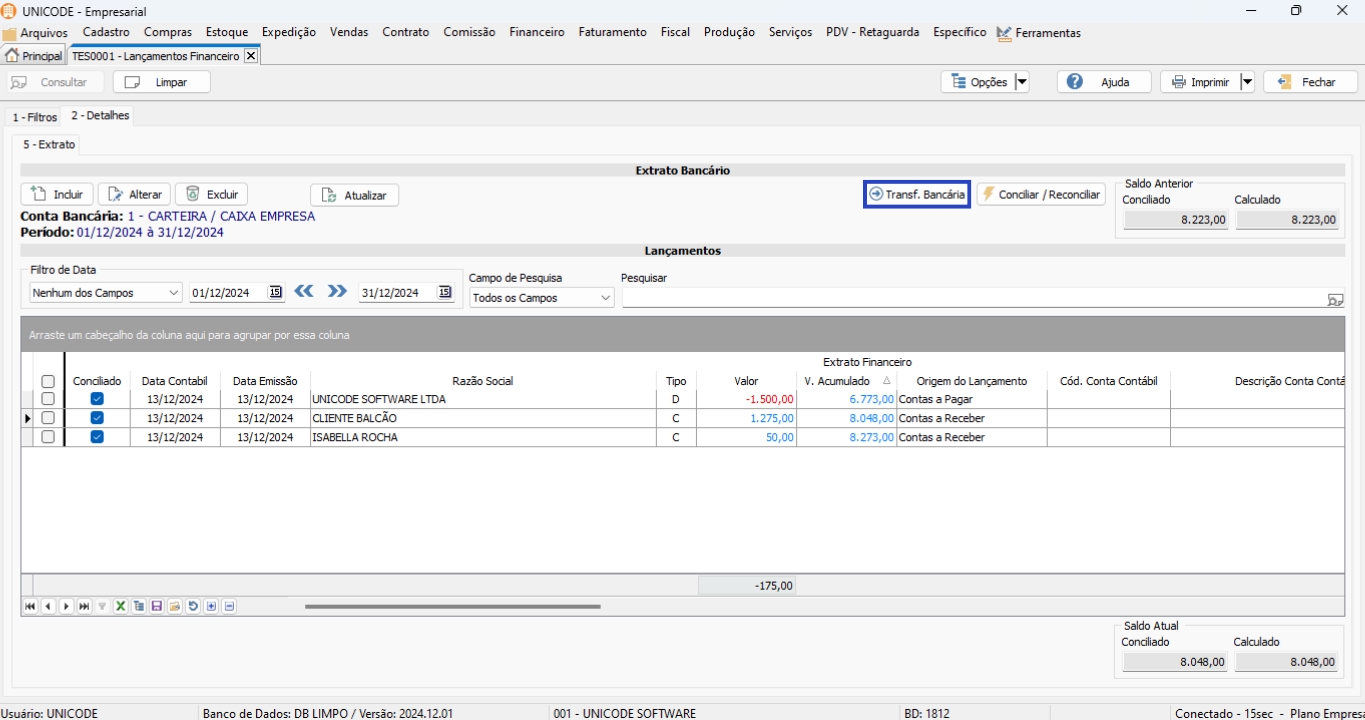Open Estoque menu
Screen dimensions: 1365x720
(227, 32)
